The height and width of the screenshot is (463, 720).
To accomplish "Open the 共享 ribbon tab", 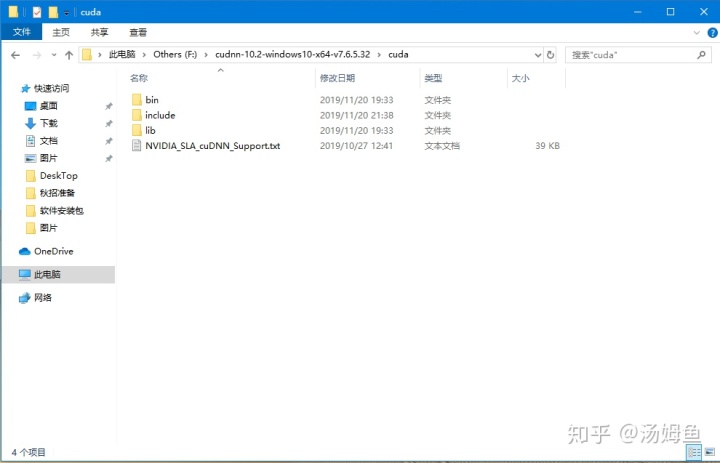I will point(99,32).
